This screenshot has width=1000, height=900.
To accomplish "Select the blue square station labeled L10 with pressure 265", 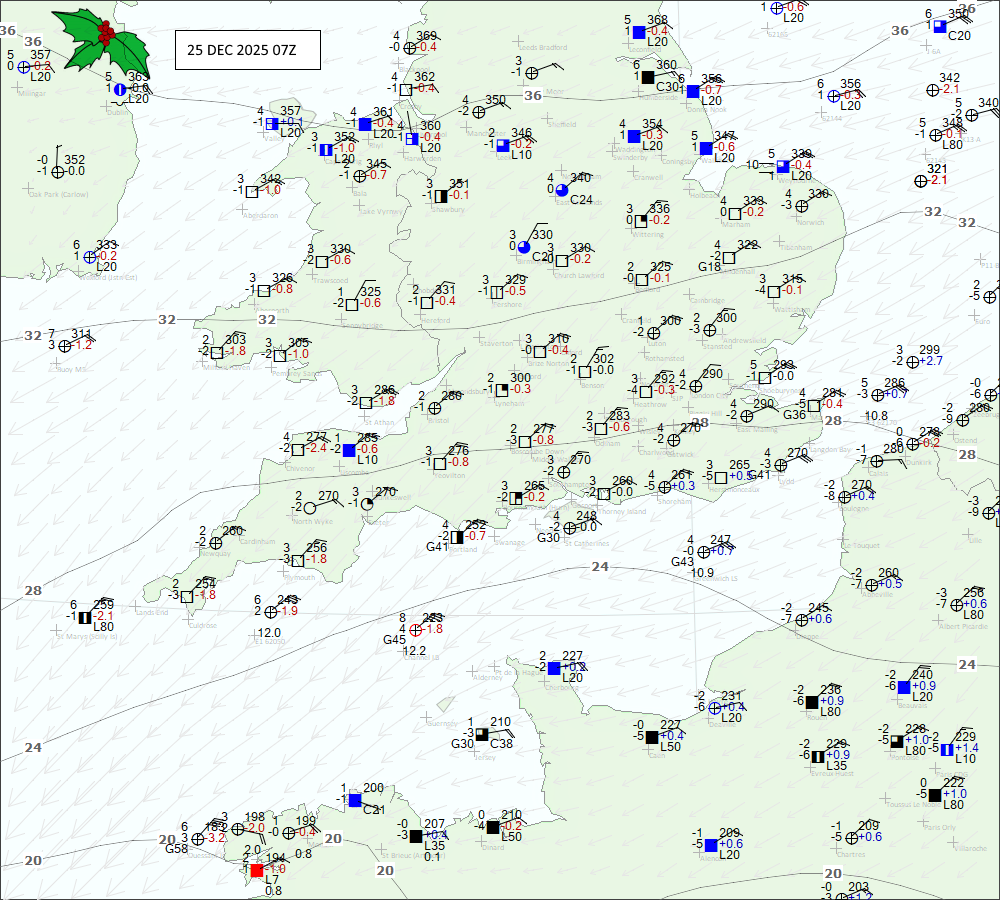I will point(349,450).
